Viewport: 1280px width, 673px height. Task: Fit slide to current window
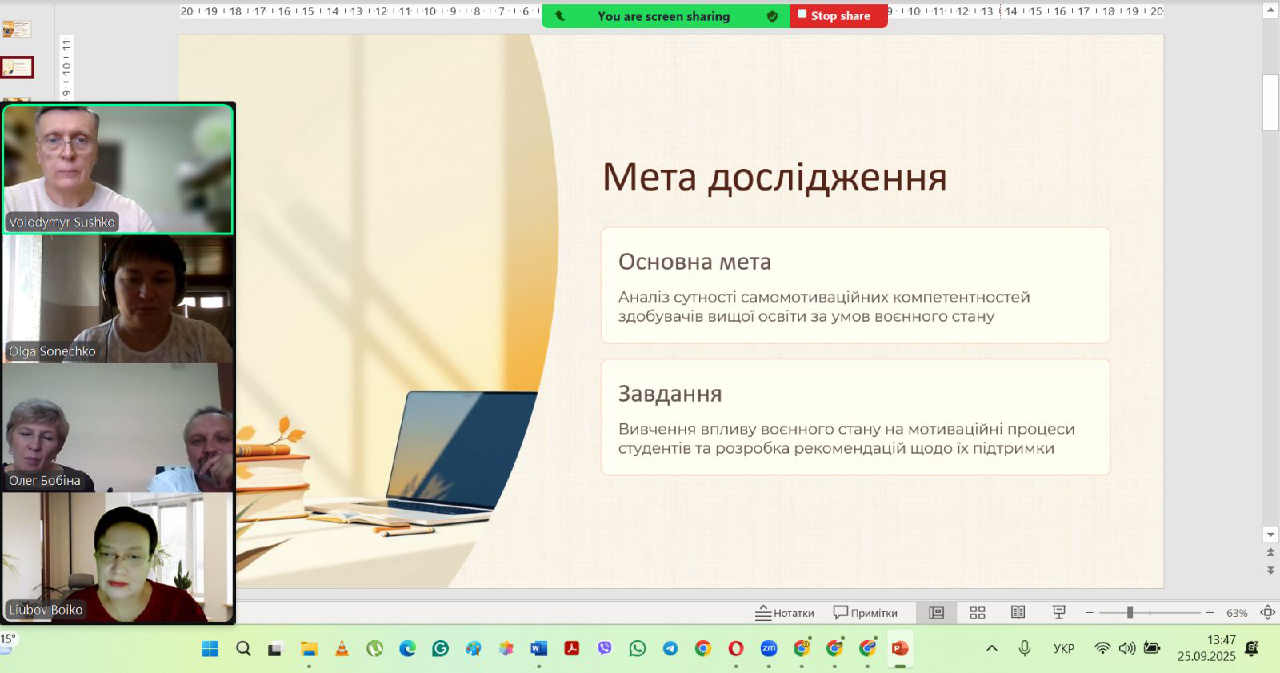click(x=1268, y=612)
